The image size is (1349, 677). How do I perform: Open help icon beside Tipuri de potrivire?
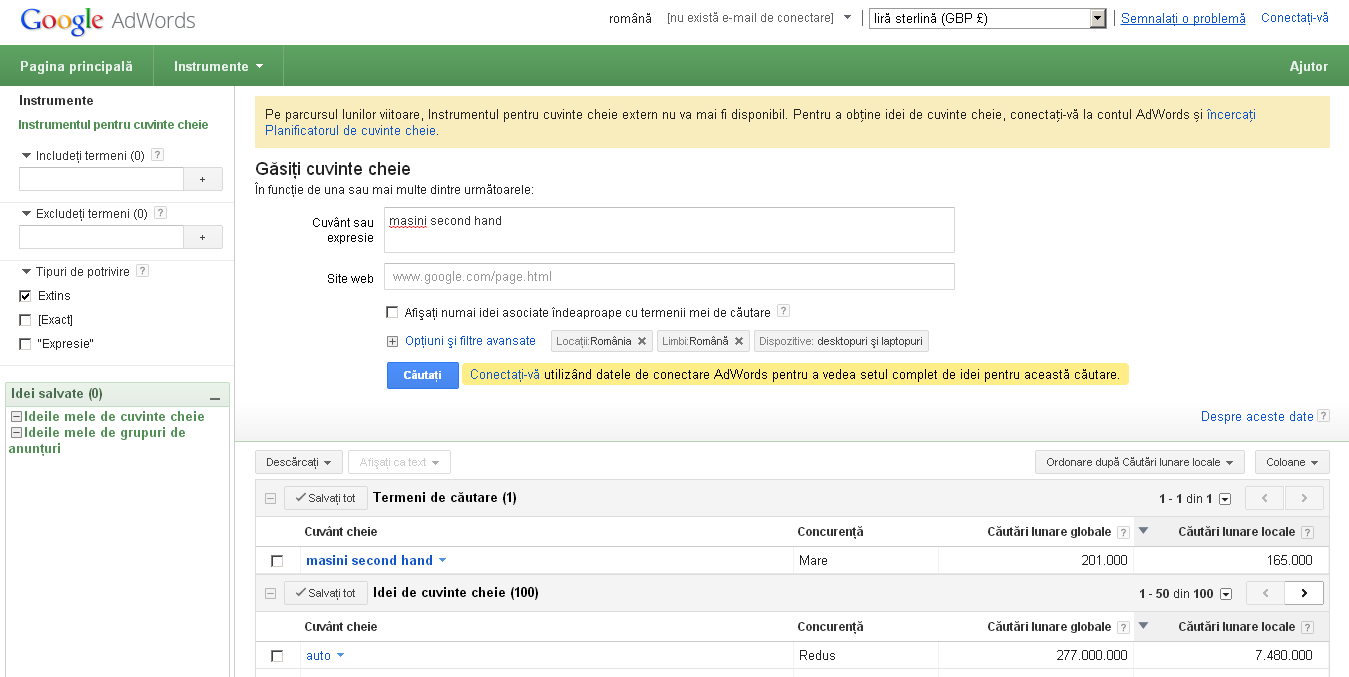pyautogui.click(x=142, y=271)
